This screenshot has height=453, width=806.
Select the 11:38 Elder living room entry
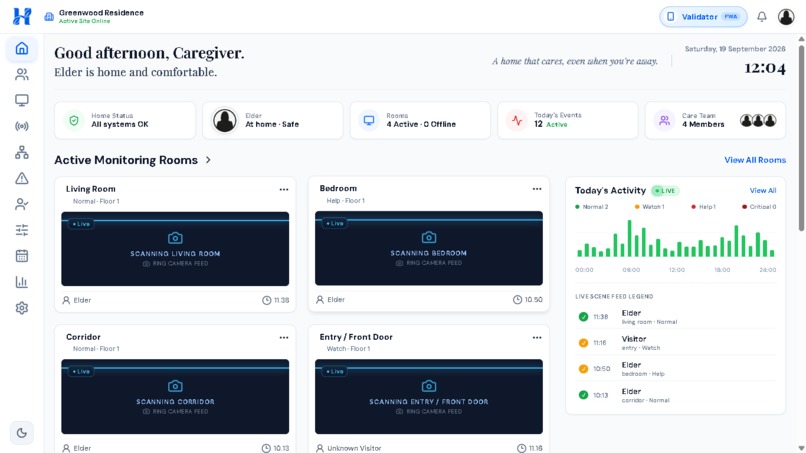click(x=675, y=317)
